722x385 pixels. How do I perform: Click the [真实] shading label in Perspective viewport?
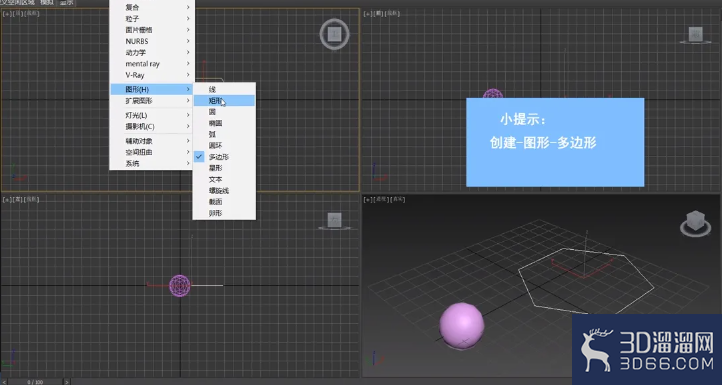[x=398, y=199]
